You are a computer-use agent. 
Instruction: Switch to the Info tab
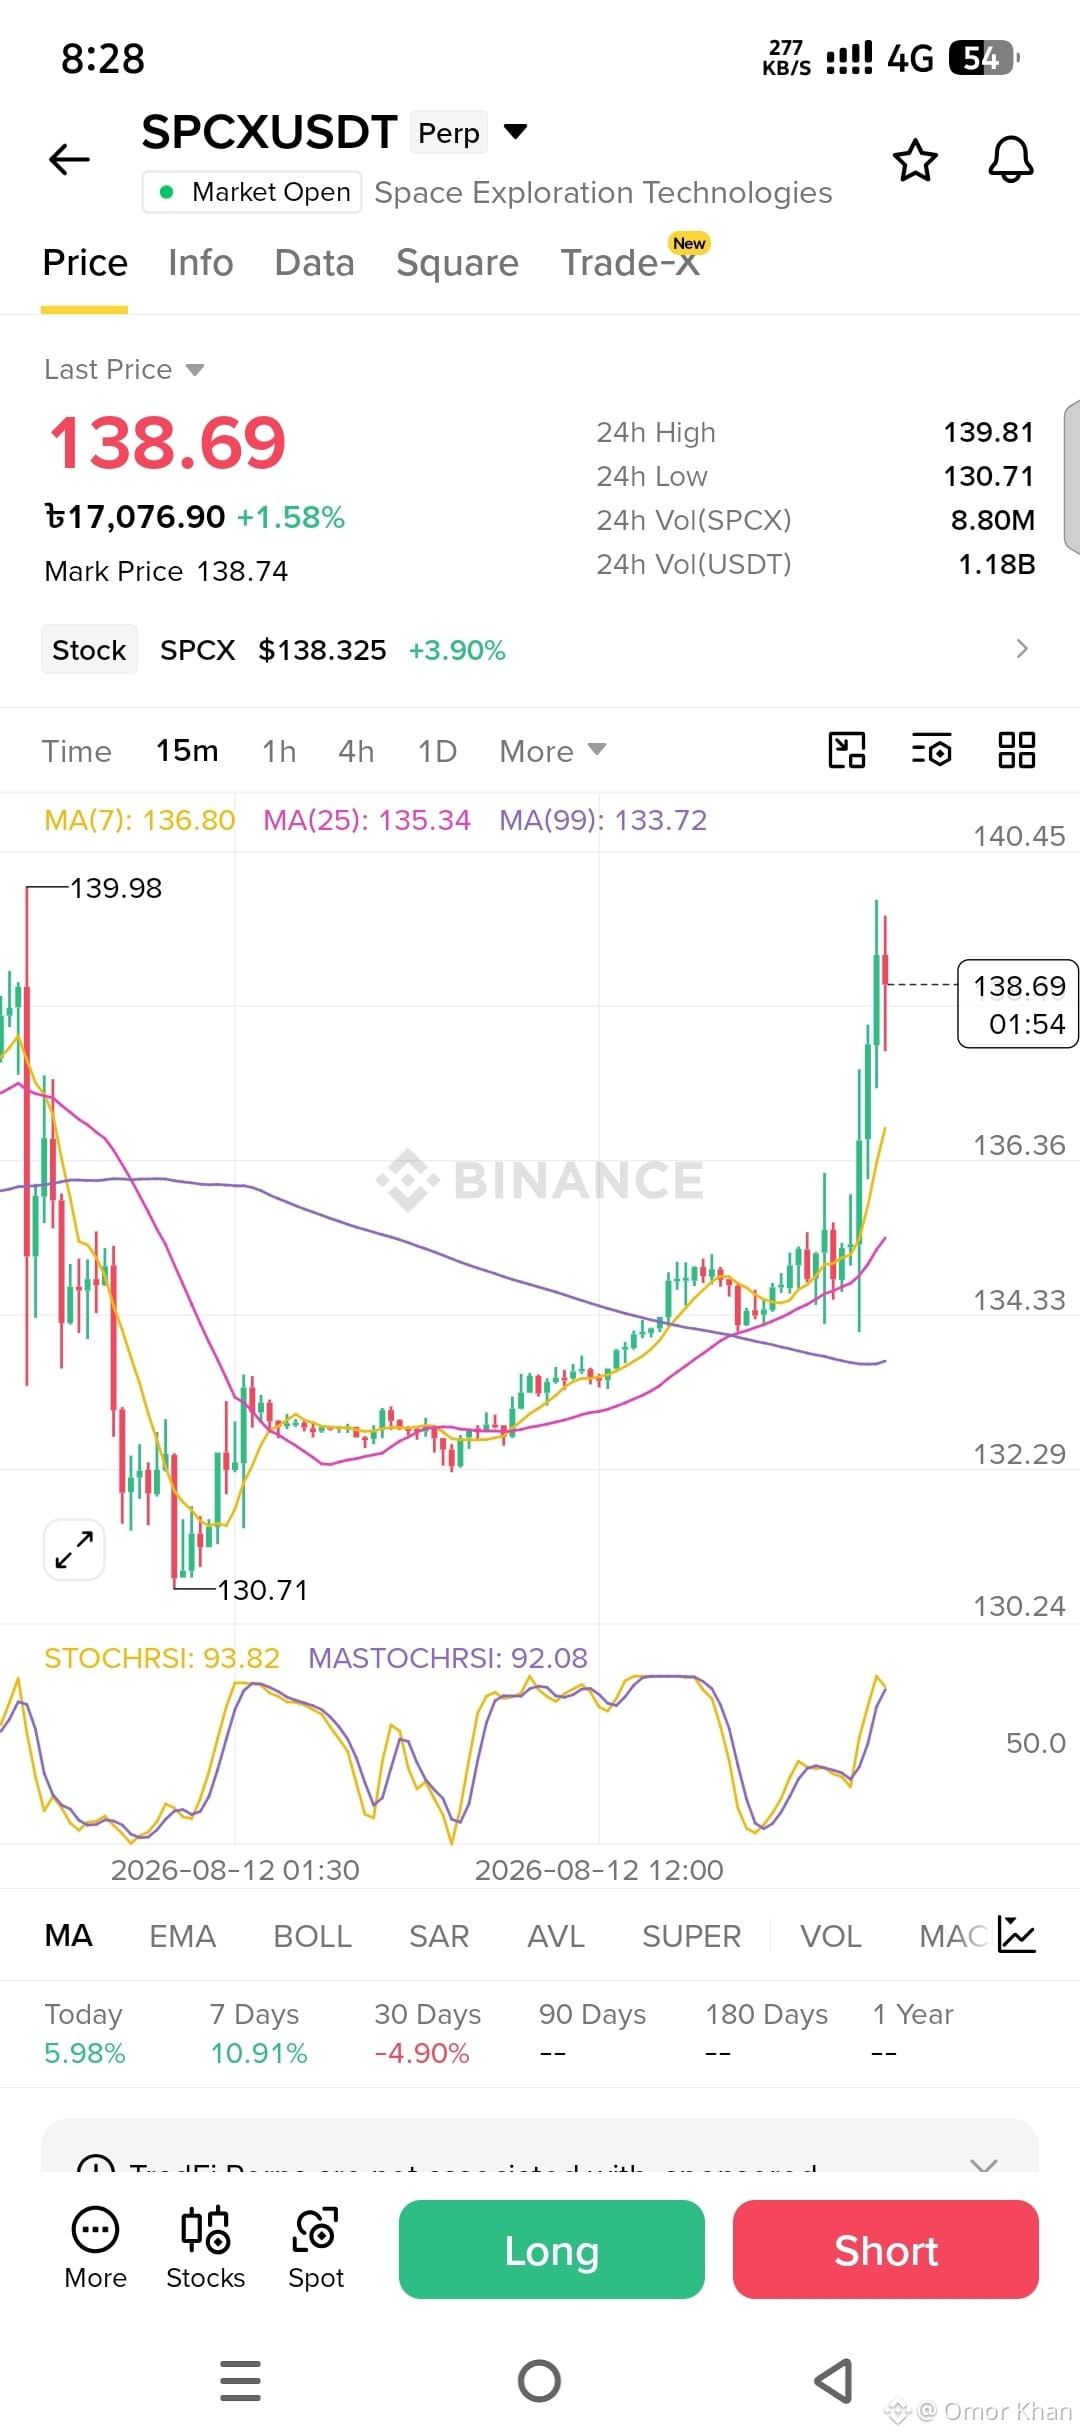pyautogui.click(x=201, y=263)
